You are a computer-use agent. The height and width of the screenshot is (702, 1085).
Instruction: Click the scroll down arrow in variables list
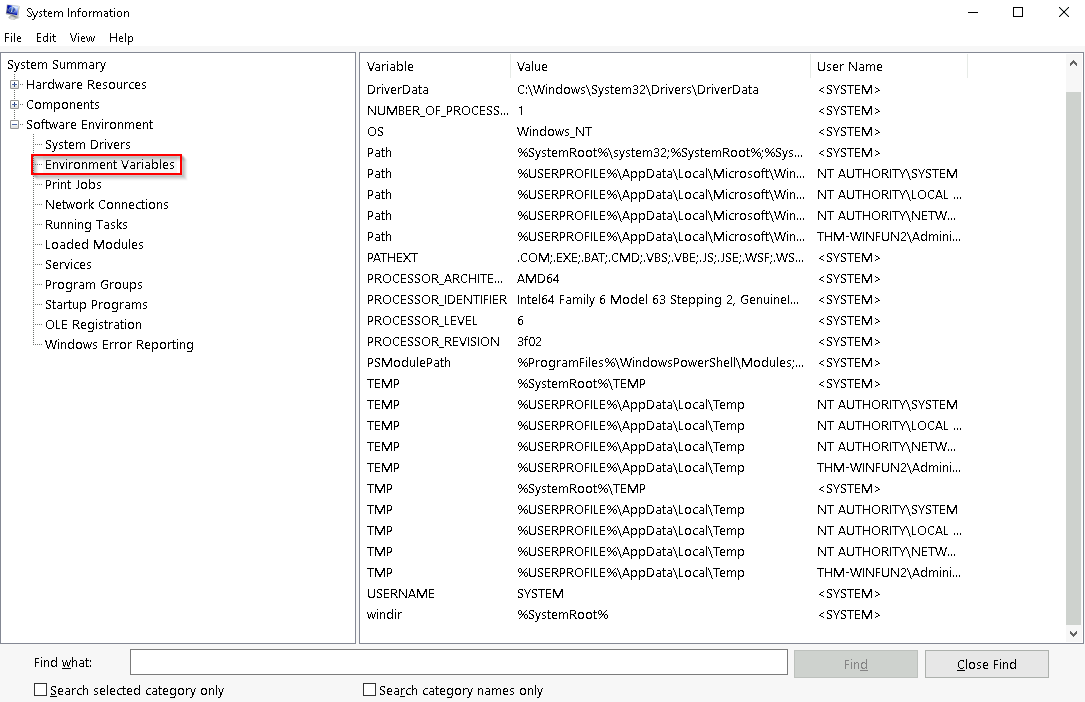click(x=1075, y=634)
